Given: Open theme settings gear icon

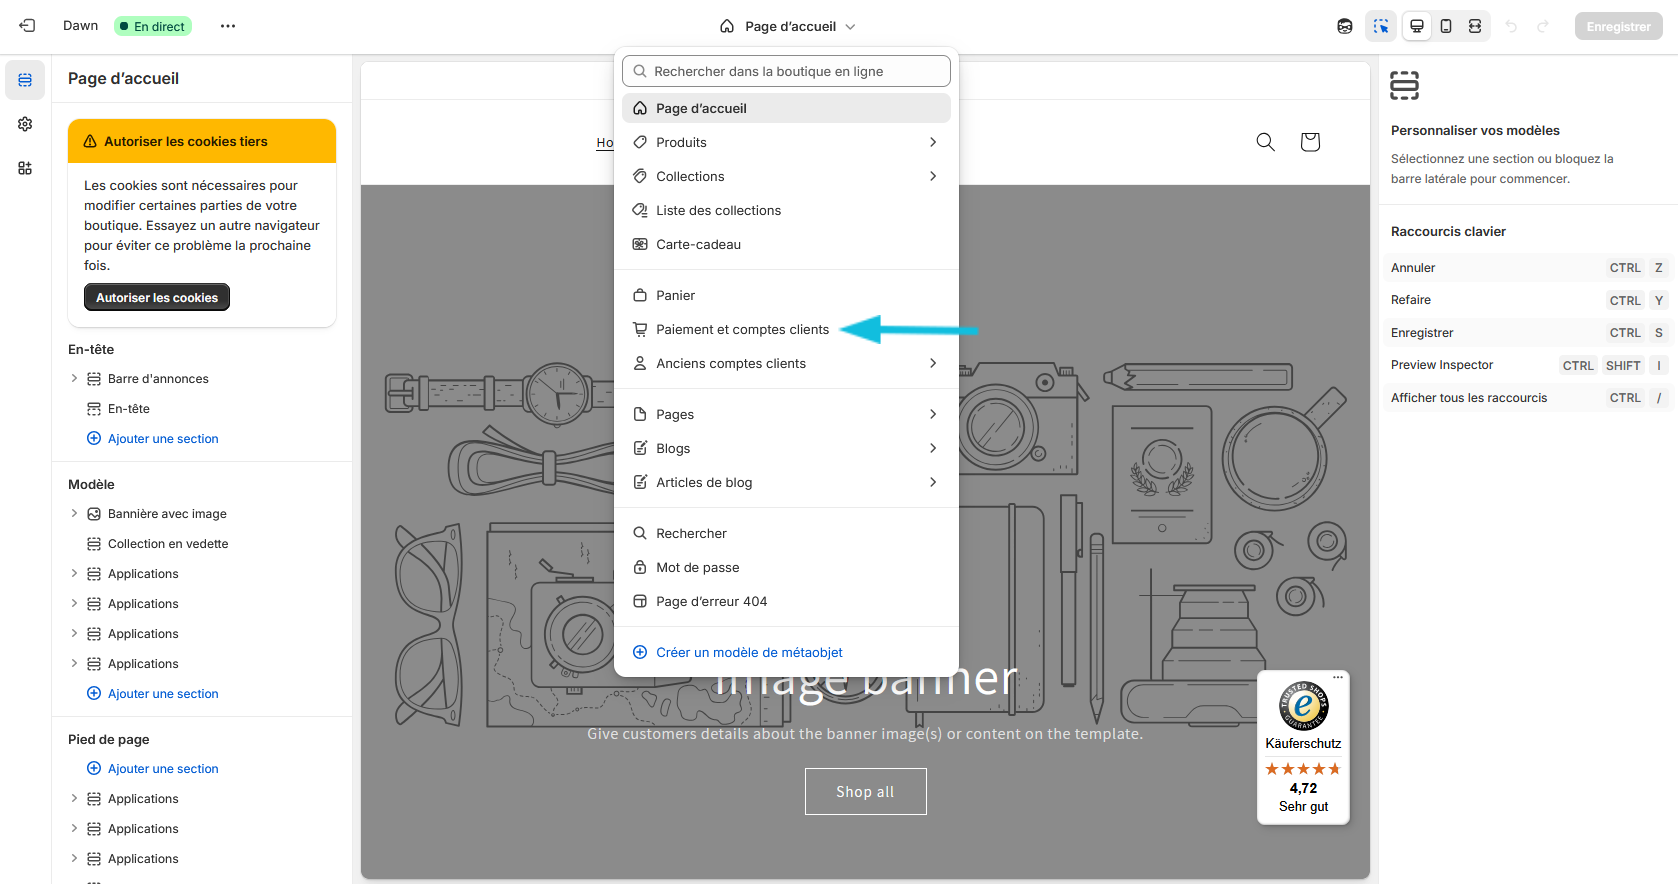Looking at the screenshot, I should click(x=25, y=124).
